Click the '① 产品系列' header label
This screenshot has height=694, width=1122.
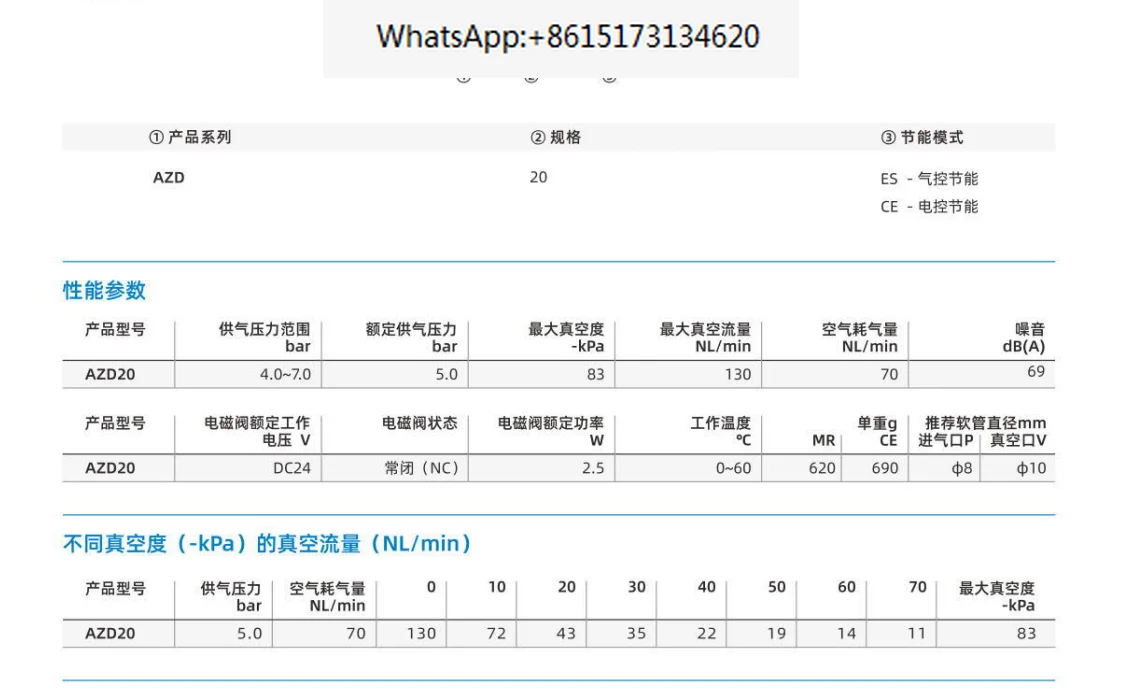pyautogui.click(x=190, y=137)
